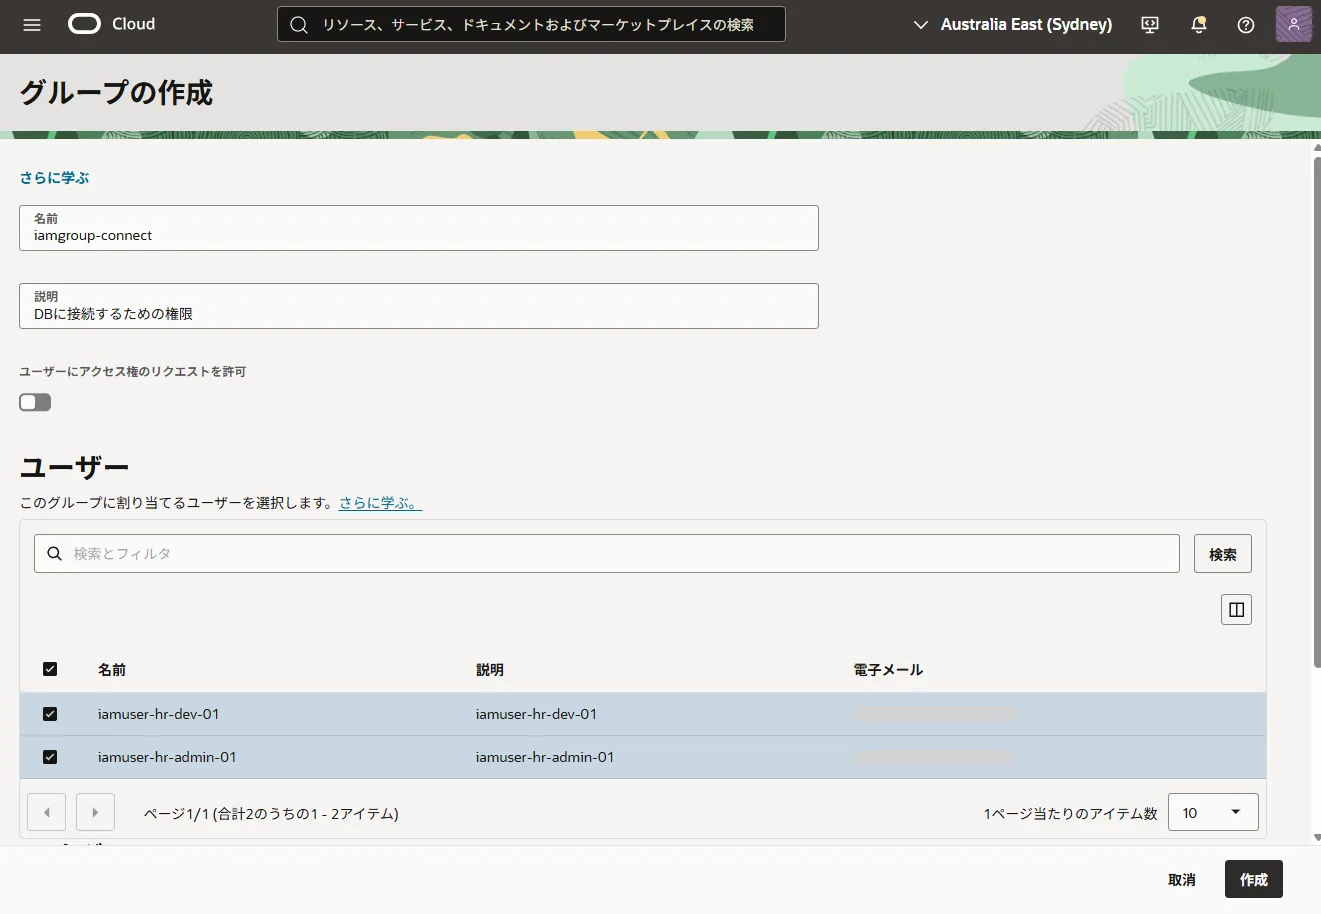
Task: Open the items-per-page dropdown
Action: 1212,813
